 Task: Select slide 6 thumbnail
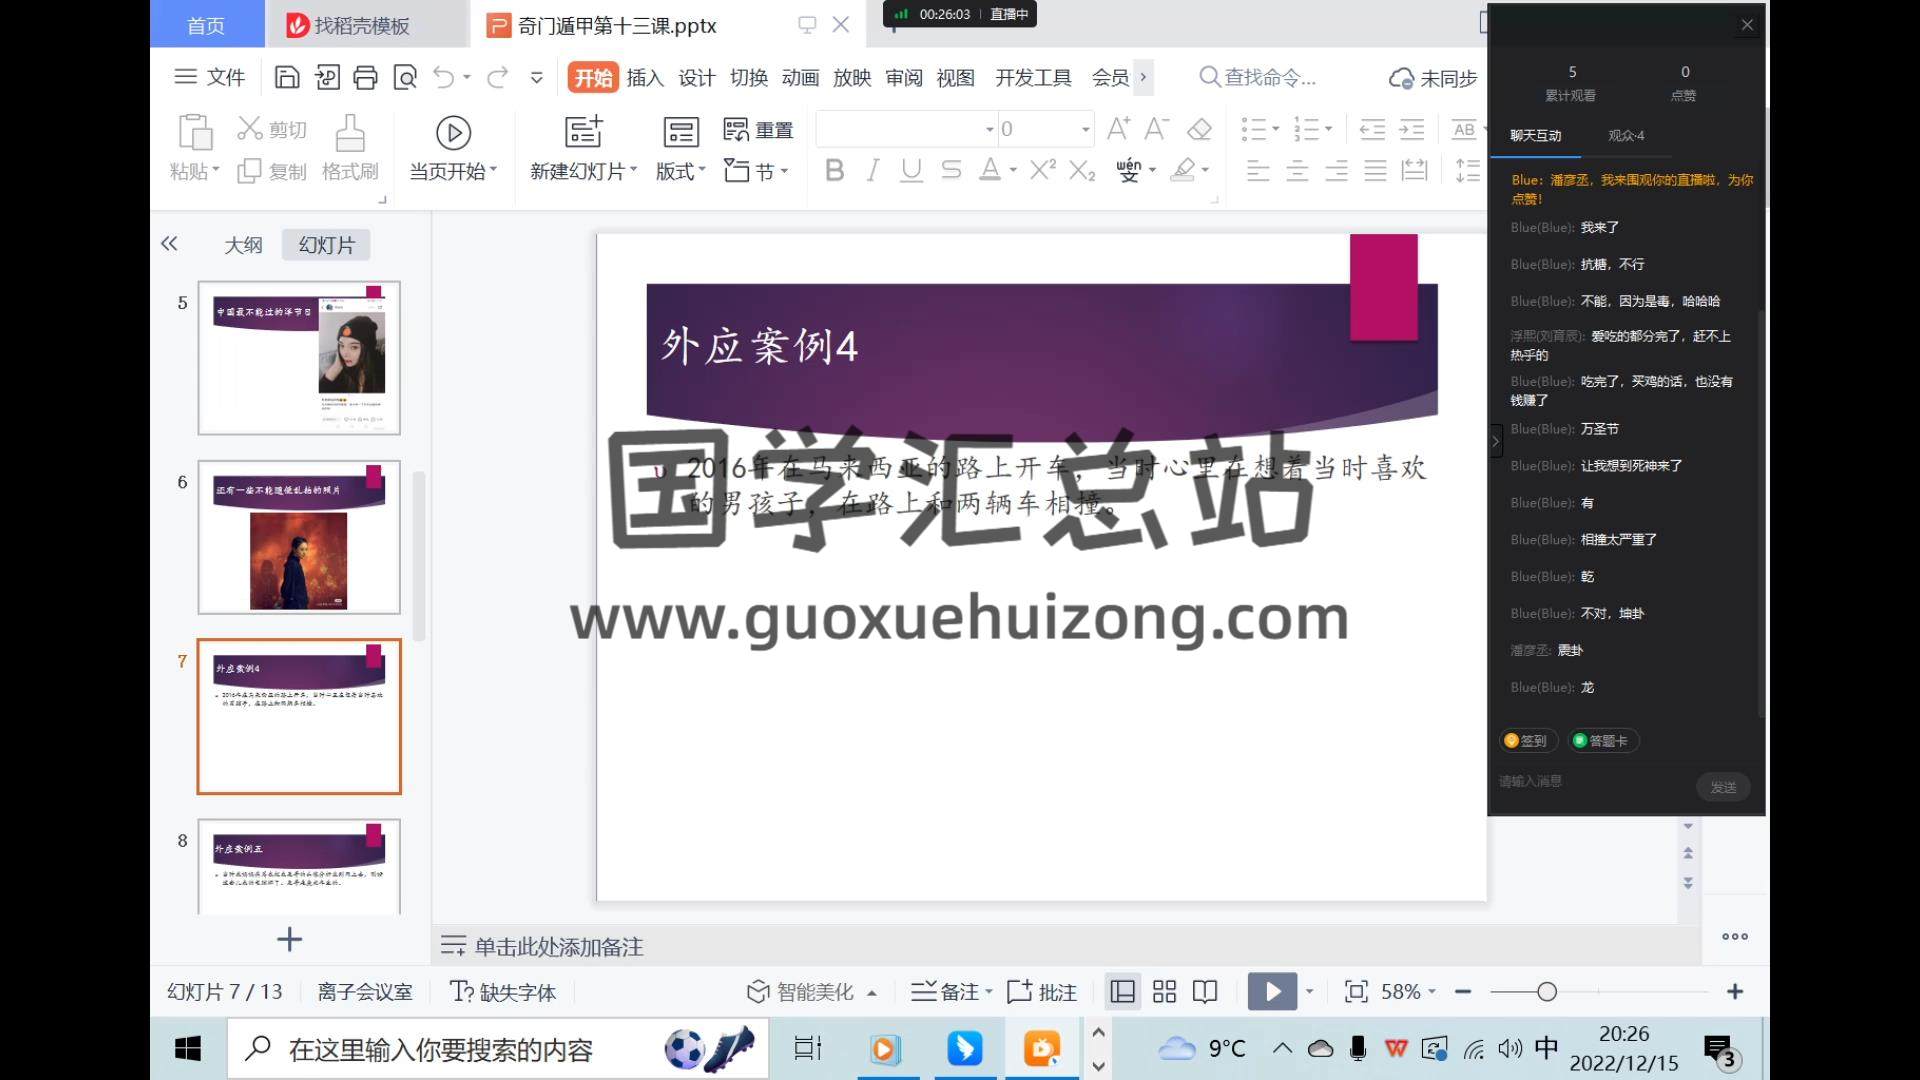coord(299,537)
